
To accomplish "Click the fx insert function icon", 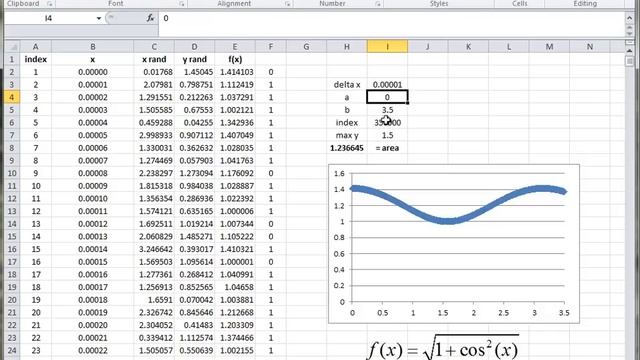I will 150,18.
